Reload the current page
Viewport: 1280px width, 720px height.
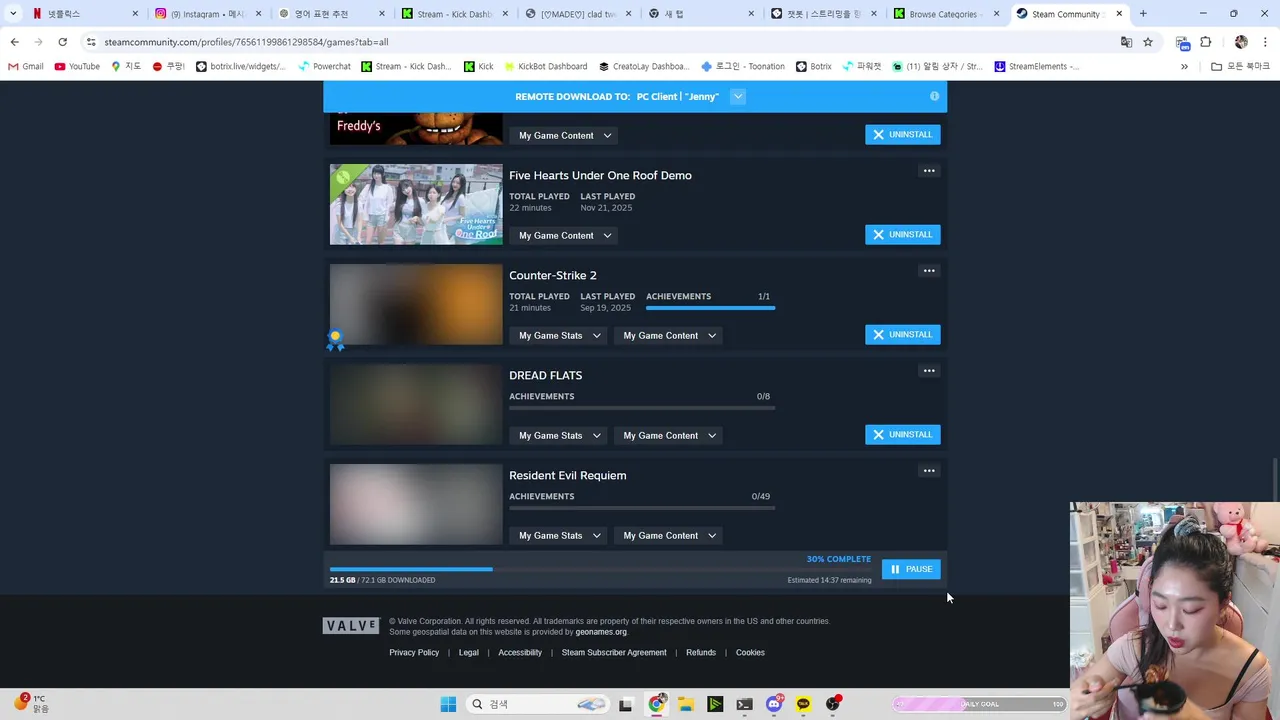pyautogui.click(x=62, y=42)
